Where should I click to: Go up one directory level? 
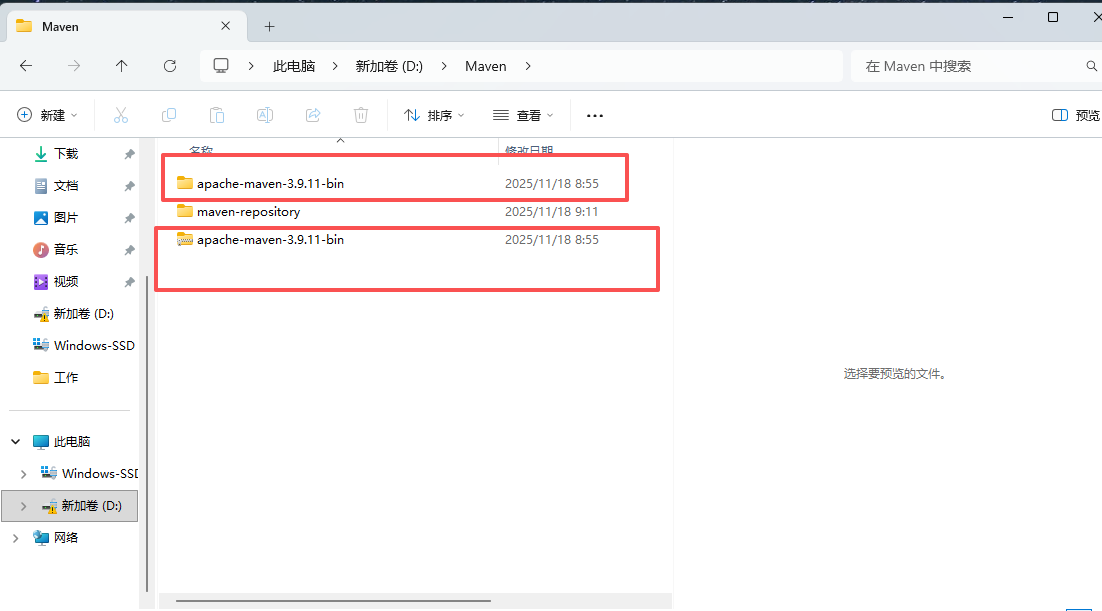coord(122,66)
